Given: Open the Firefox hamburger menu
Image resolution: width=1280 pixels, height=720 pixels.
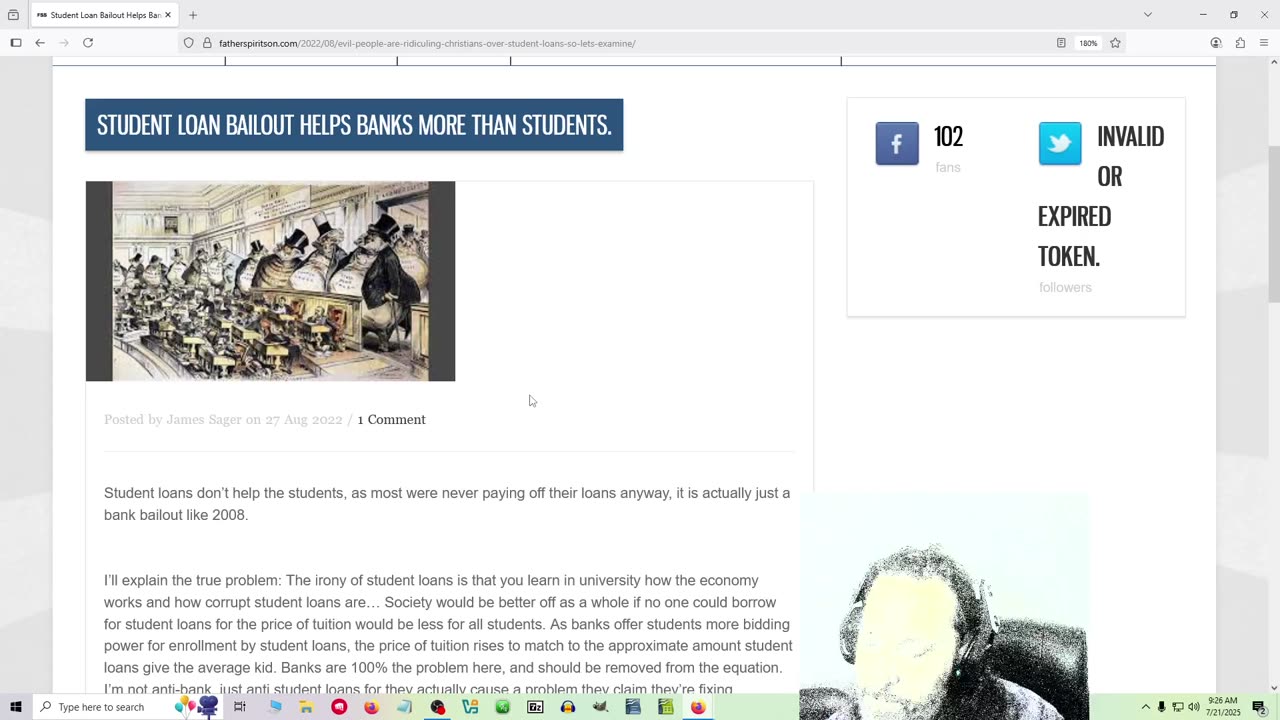Looking at the screenshot, I should [1264, 43].
